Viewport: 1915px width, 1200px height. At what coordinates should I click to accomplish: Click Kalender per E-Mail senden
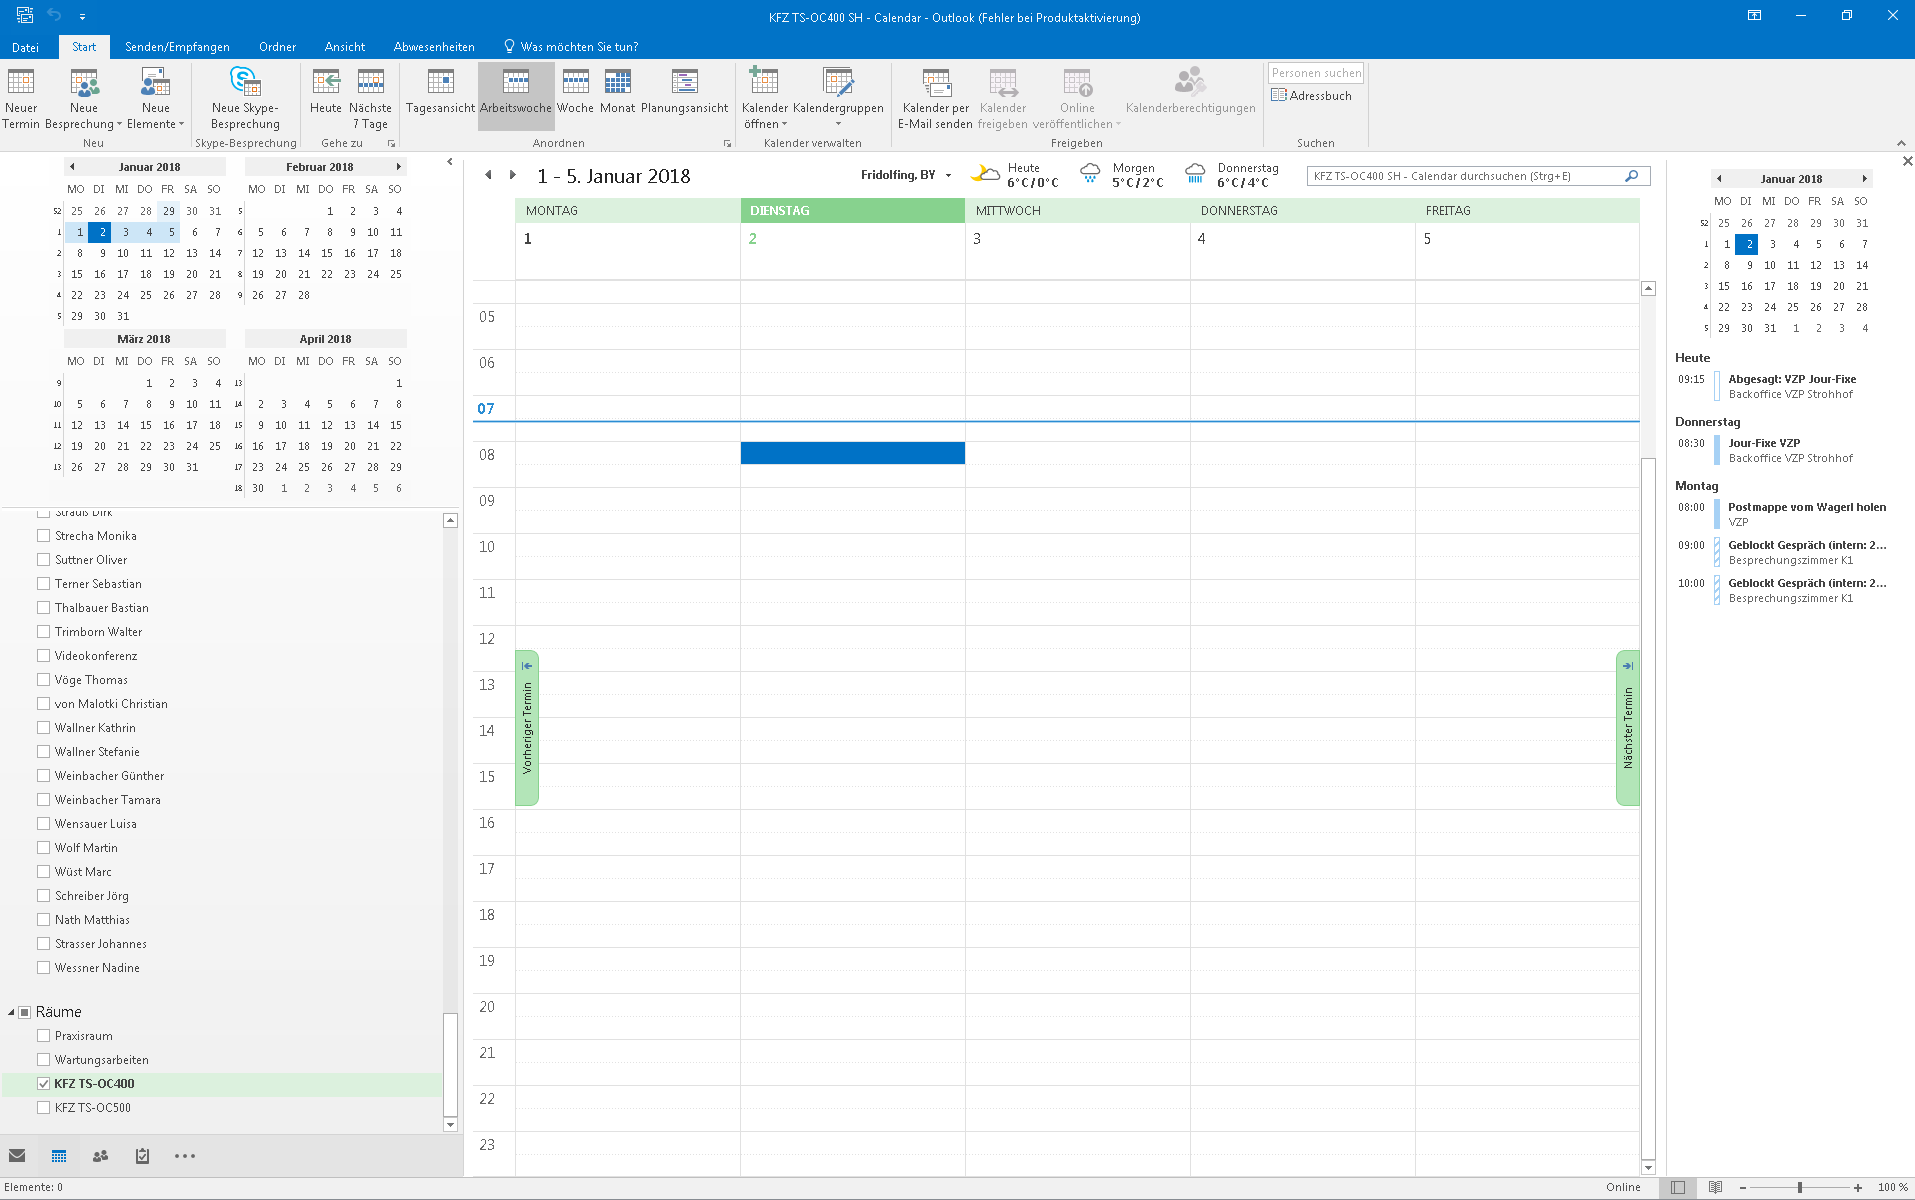tap(936, 98)
